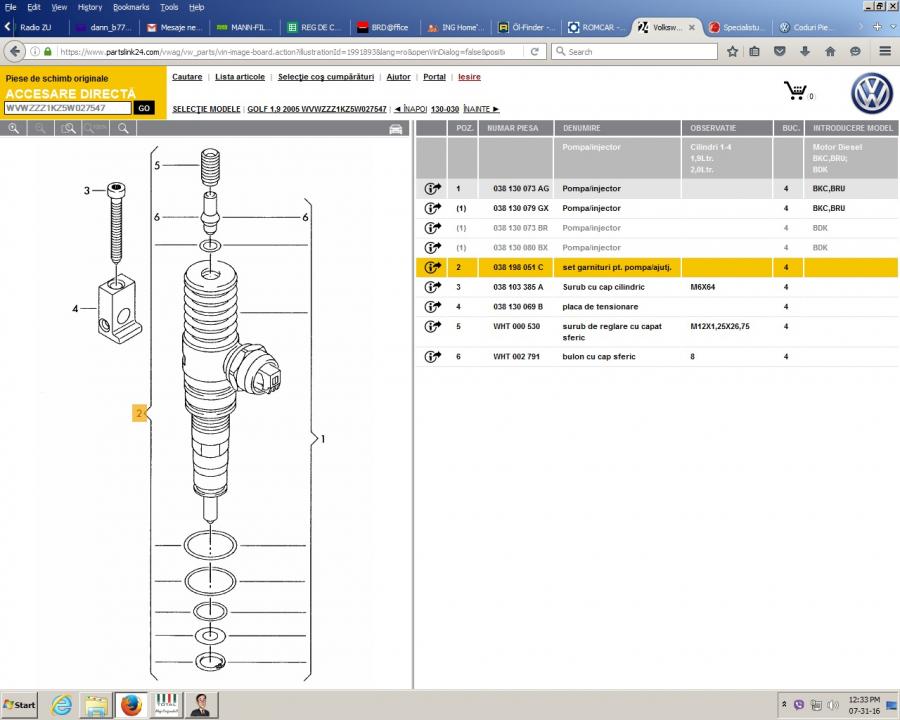
Task: Click the Lista articole link
Action: point(240,77)
